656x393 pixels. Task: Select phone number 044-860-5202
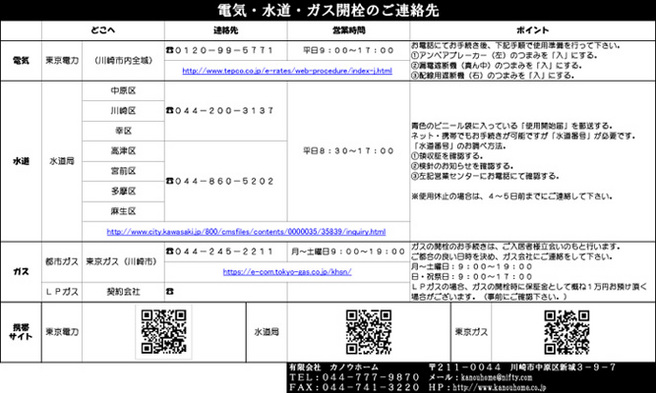pos(224,181)
